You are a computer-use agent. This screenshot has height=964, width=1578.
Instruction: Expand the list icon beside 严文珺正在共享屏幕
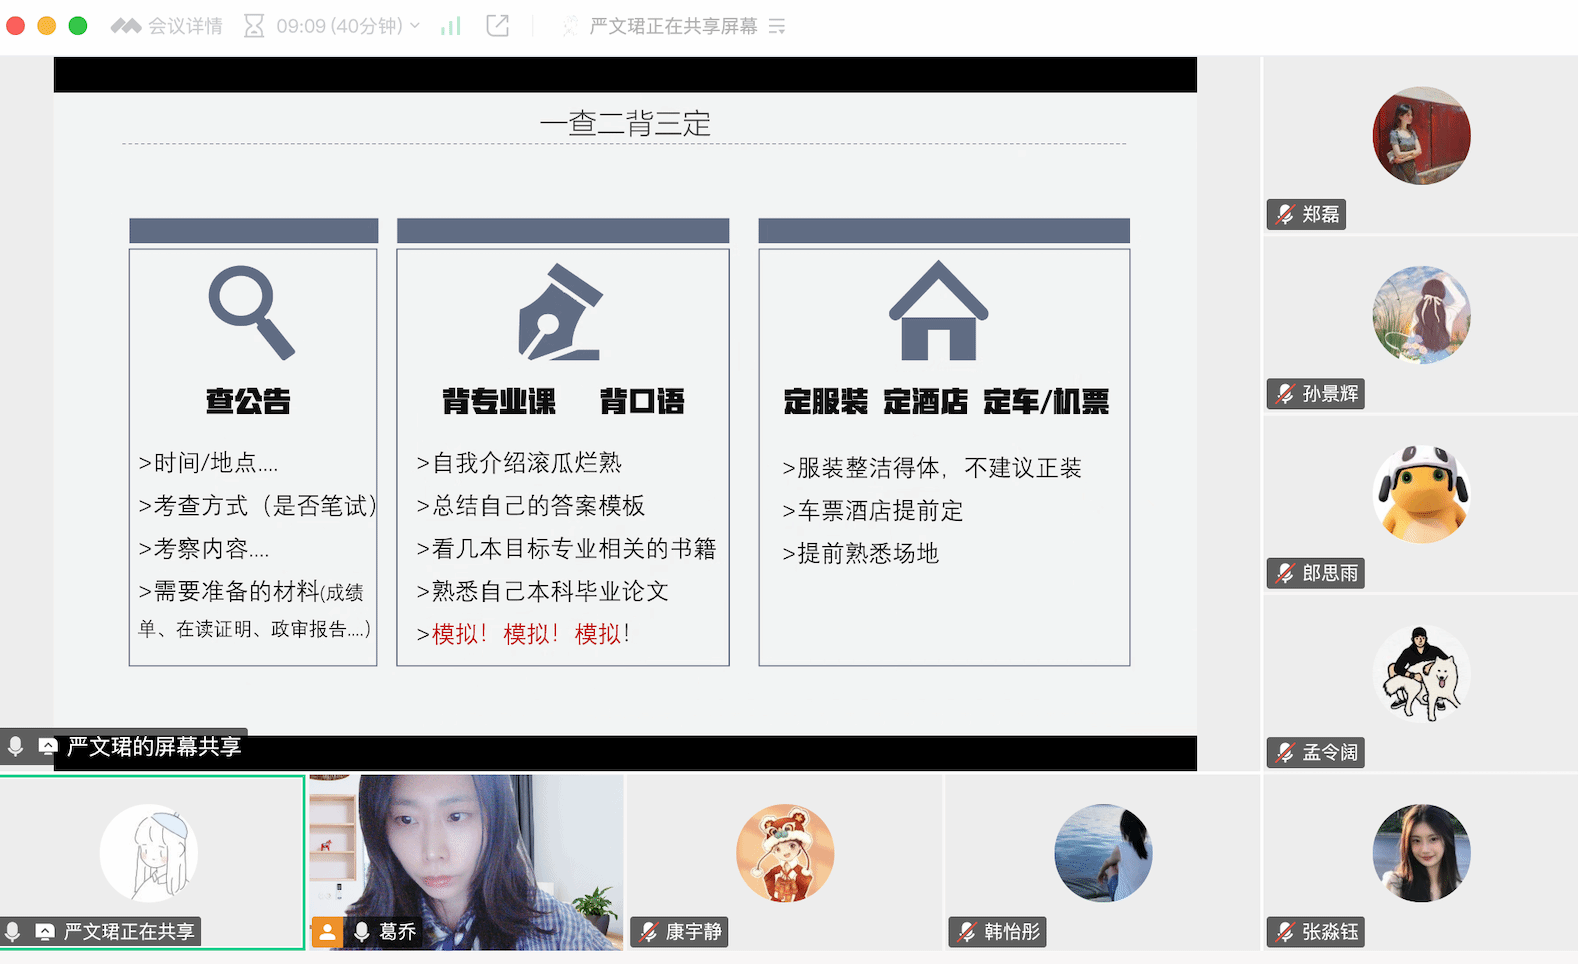coord(777,26)
